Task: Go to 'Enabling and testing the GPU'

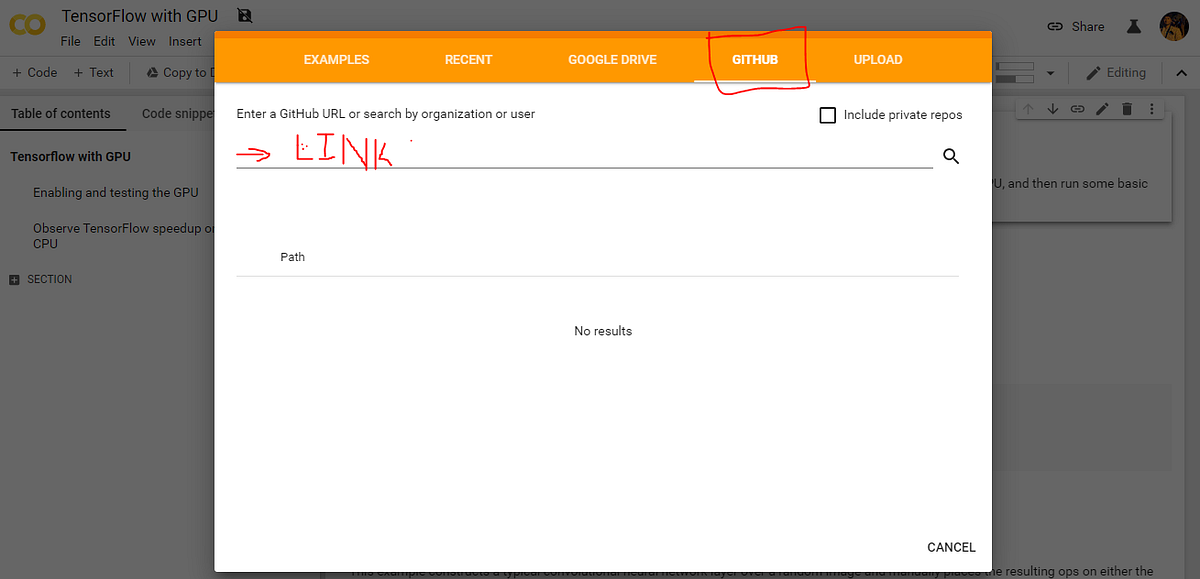Action: [116, 192]
